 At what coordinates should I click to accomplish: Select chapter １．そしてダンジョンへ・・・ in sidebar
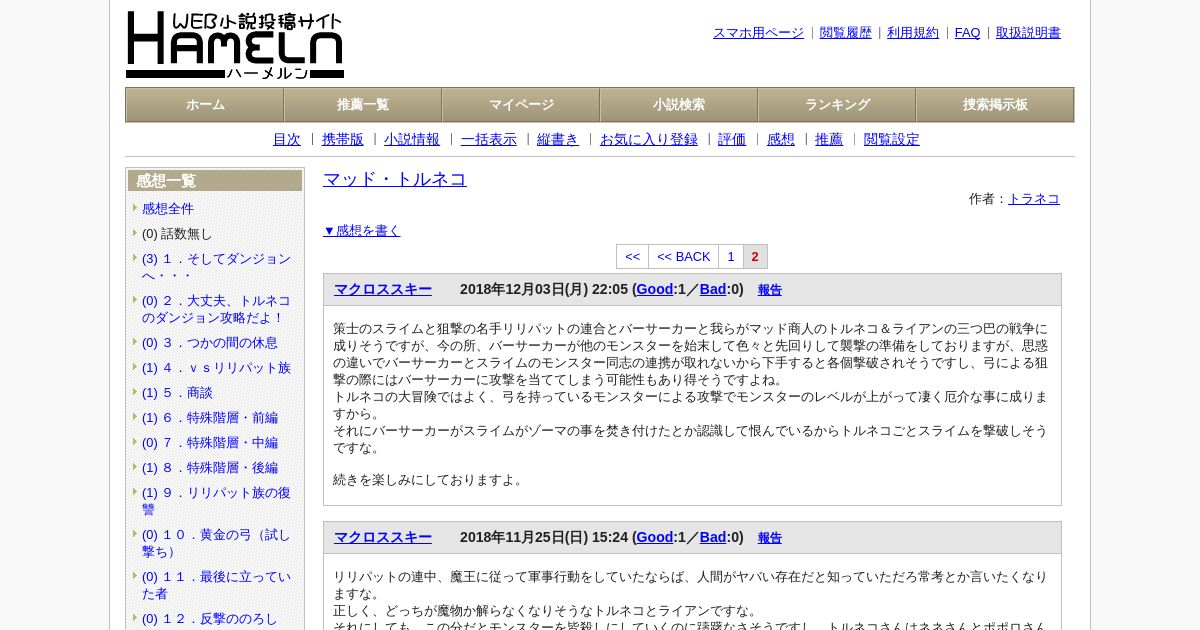pyautogui.click(x=216, y=267)
